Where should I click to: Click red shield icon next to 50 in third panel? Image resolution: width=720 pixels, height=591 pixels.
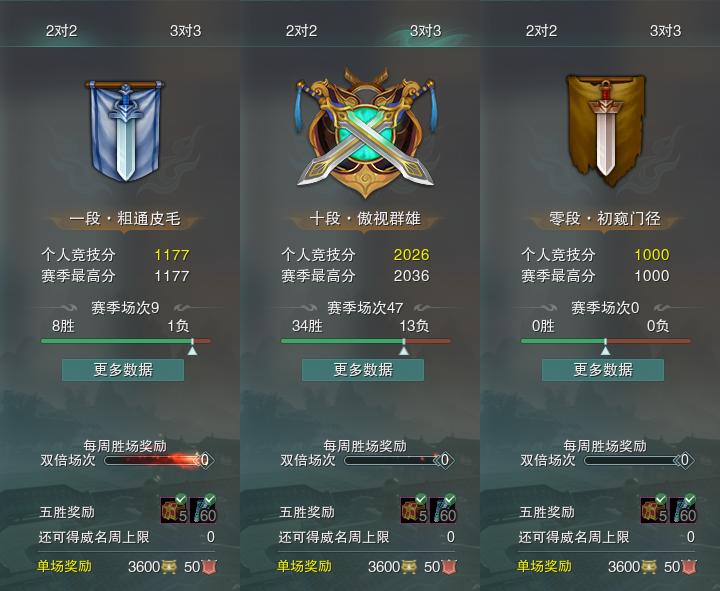pos(688,567)
